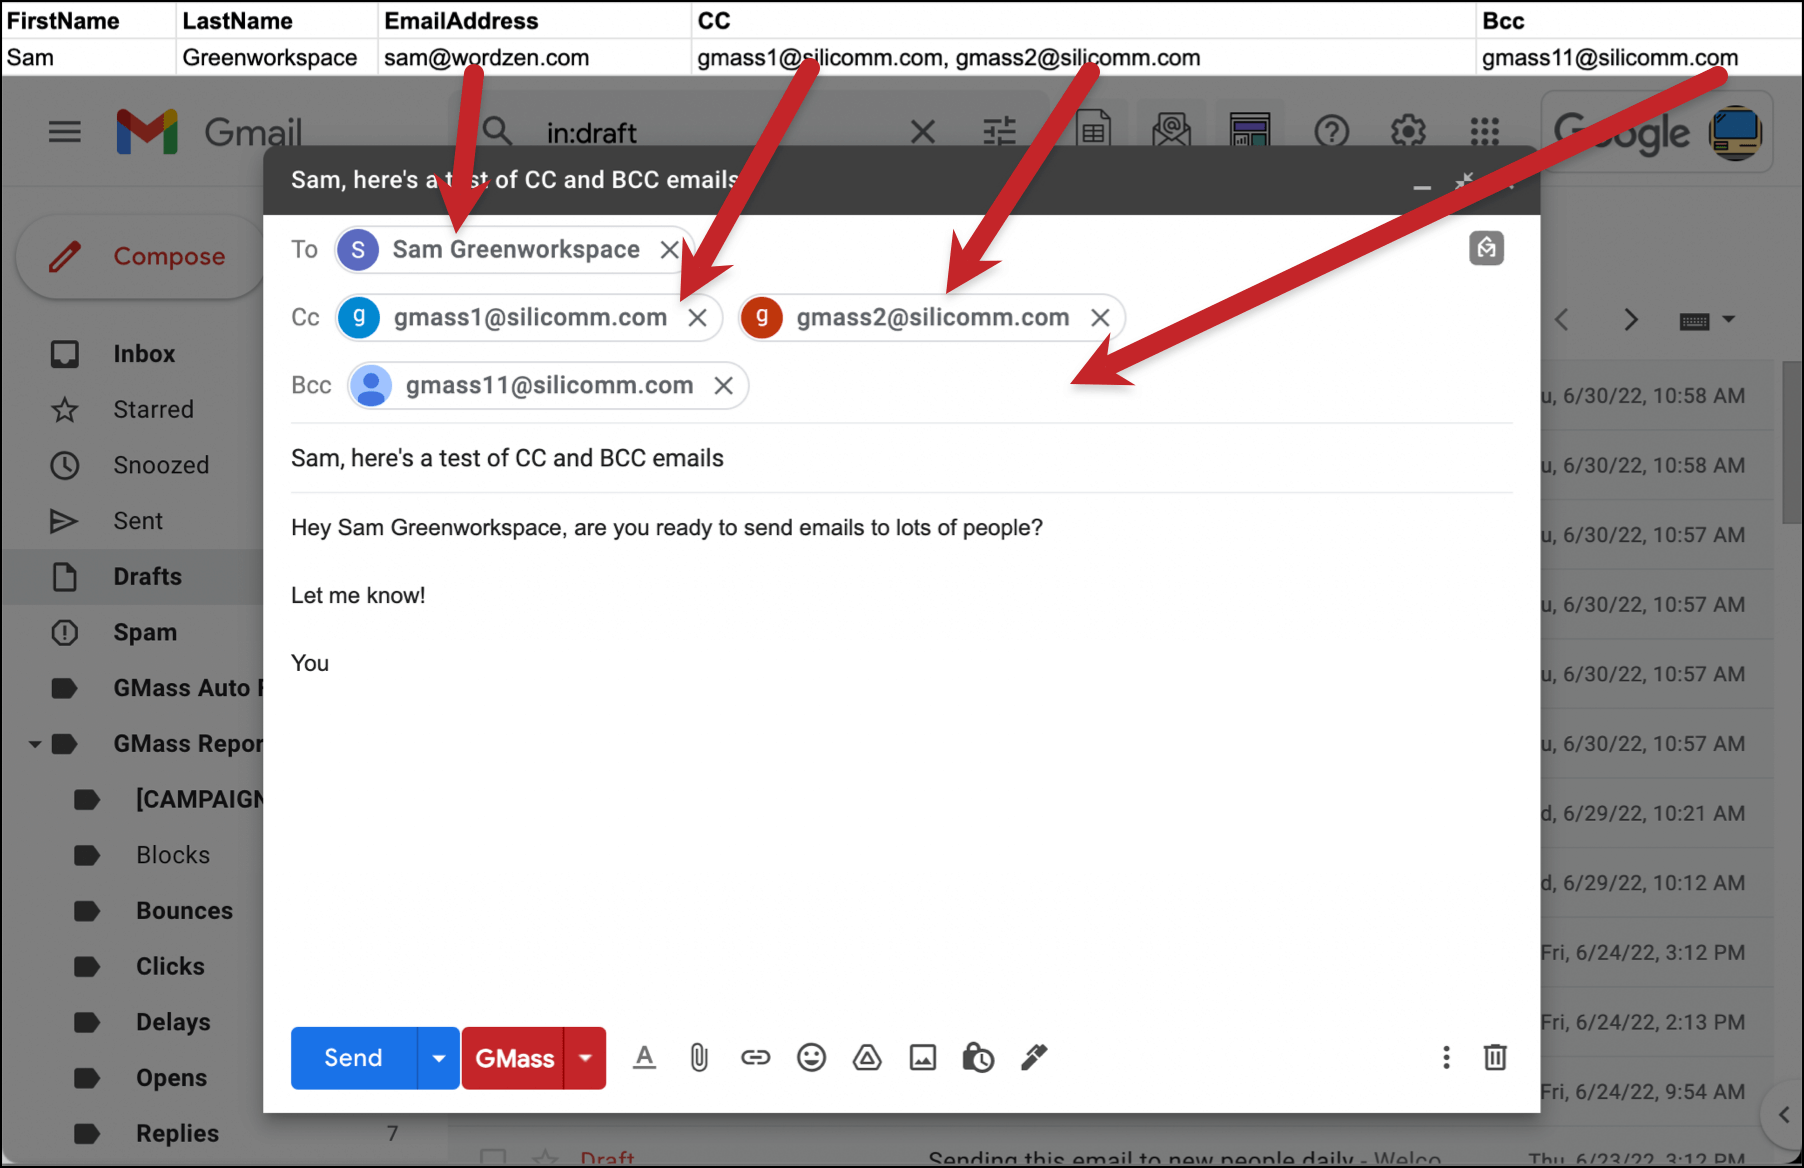
Task: Click the message list scrollbar
Action: point(1792,442)
